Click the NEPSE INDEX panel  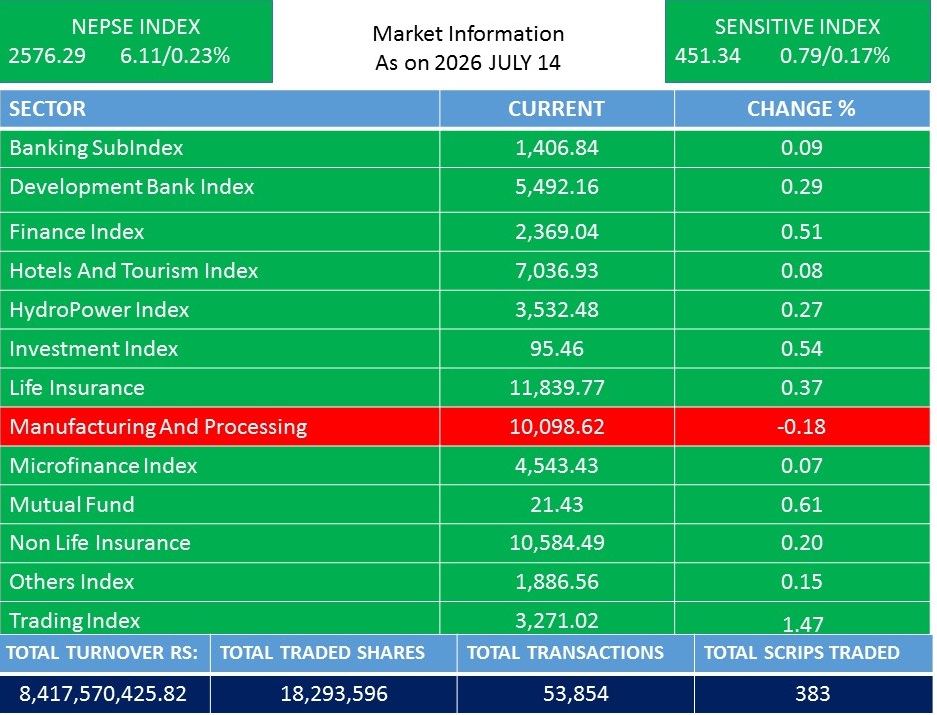tap(136, 41)
